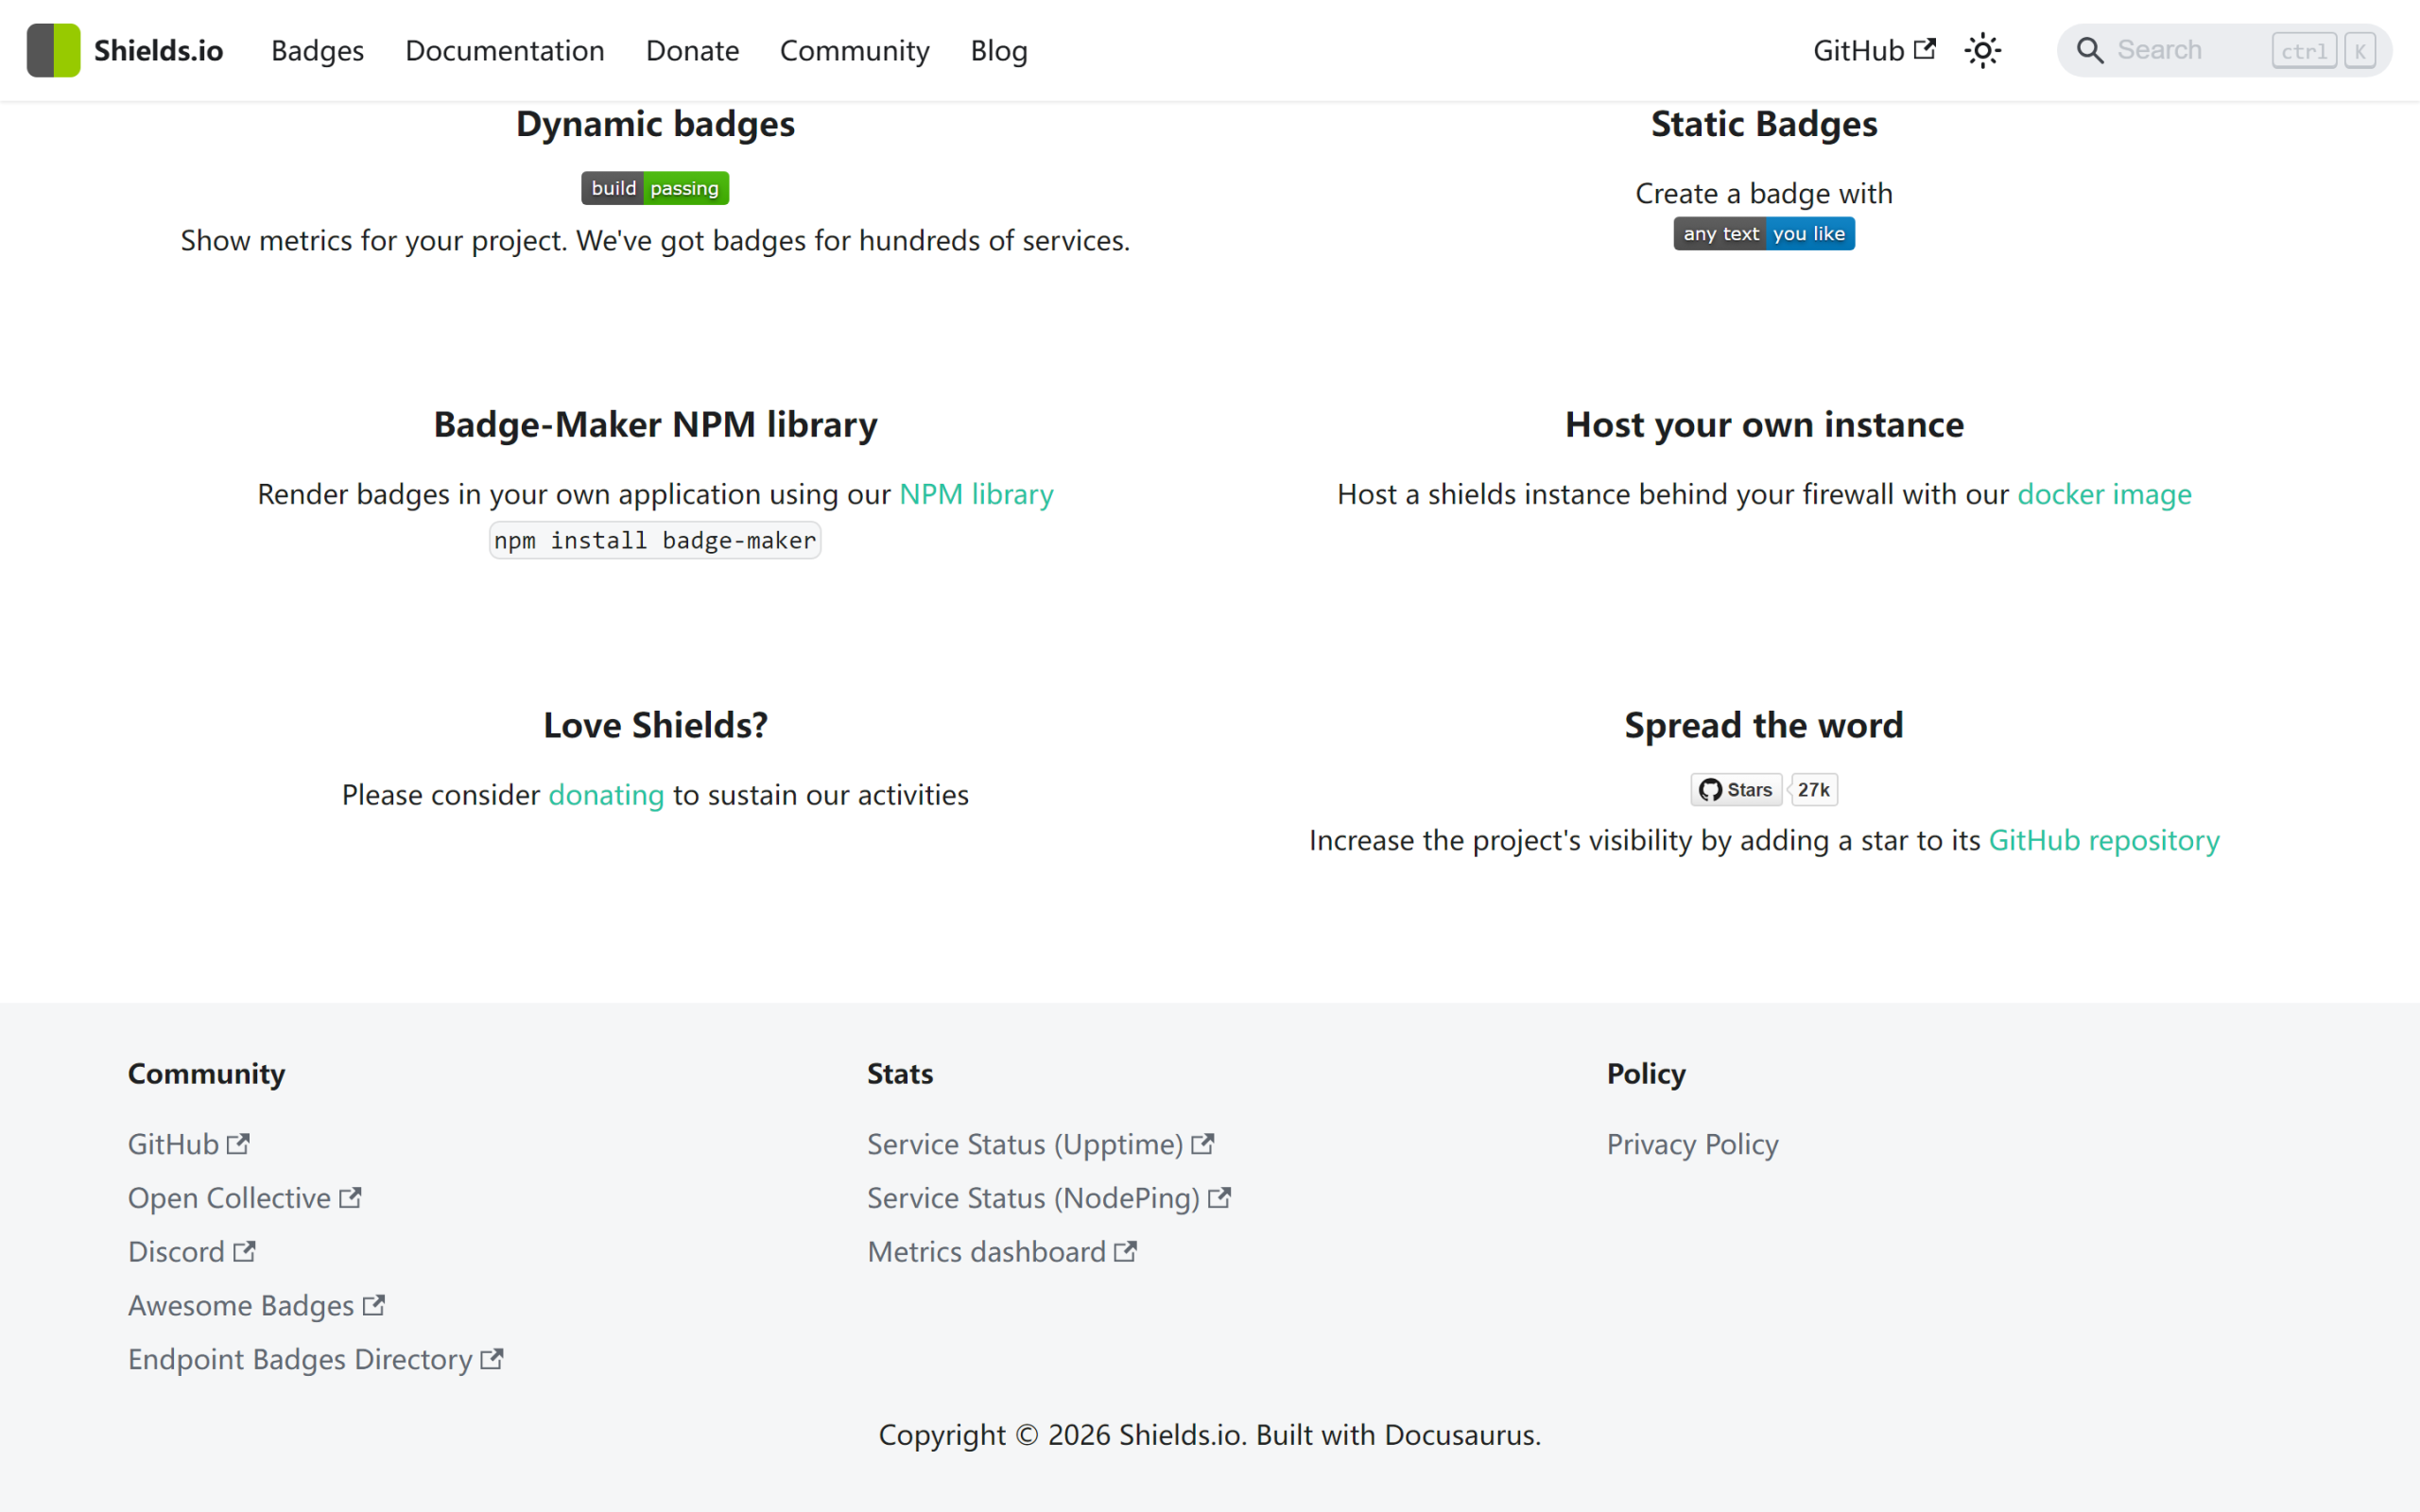The width and height of the screenshot is (2420, 1512).
Task: Focus the Search input field
Action: coord(2224,50)
